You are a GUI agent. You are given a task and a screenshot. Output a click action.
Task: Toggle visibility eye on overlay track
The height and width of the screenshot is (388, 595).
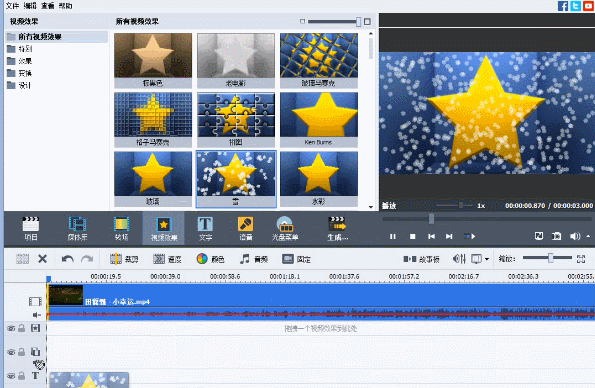pos(11,352)
